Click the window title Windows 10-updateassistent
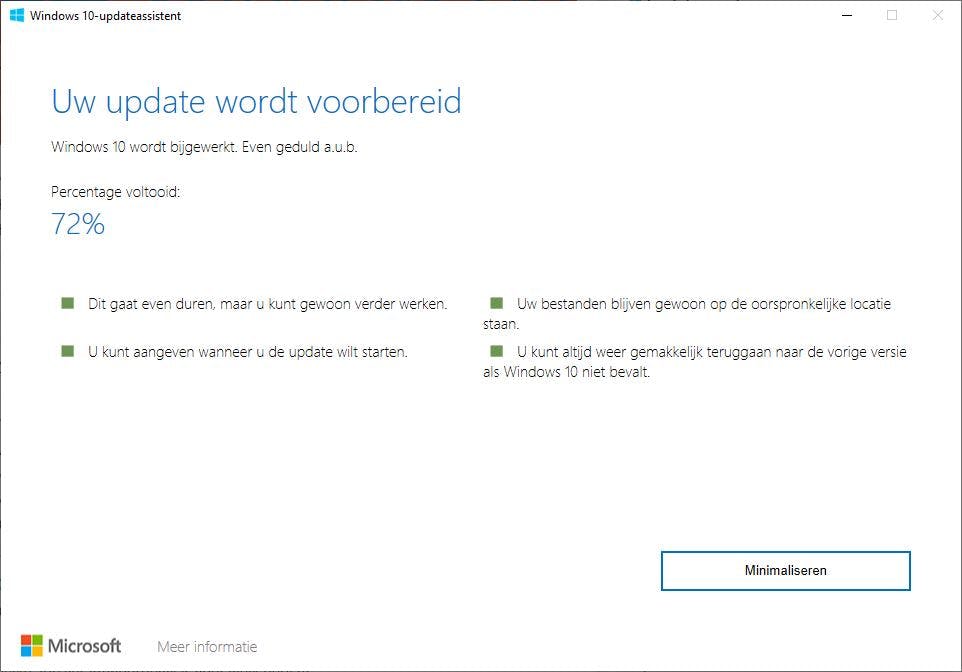The image size is (962, 672). [x=106, y=16]
